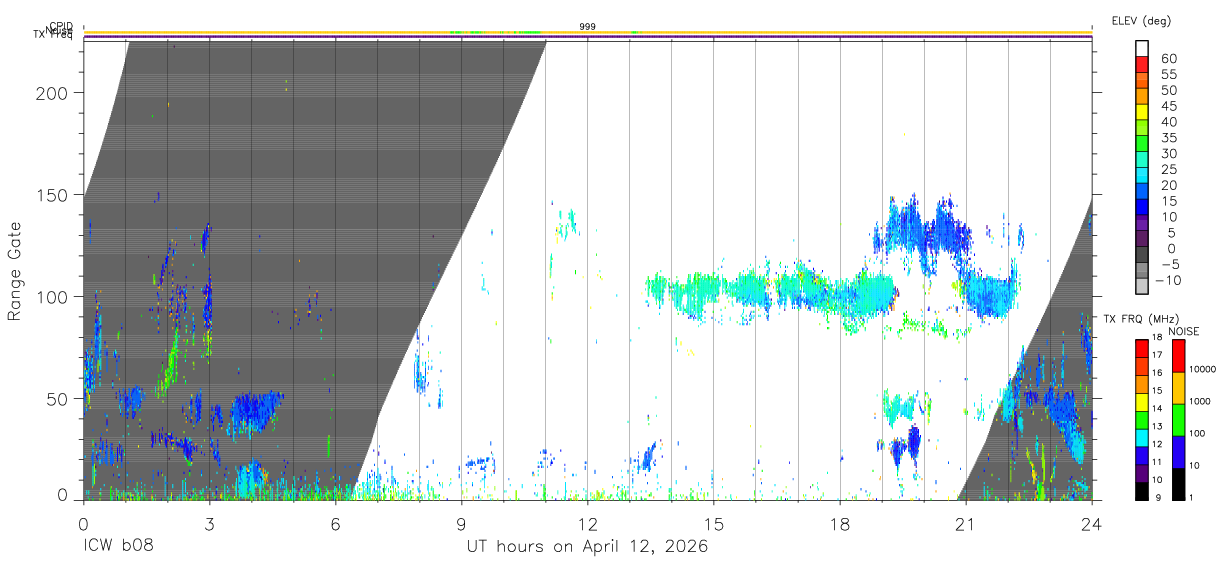The height and width of the screenshot is (567, 1228).
Task: Click the "60" label on ELEV colorbar
Action: [x=1168, y=59]
